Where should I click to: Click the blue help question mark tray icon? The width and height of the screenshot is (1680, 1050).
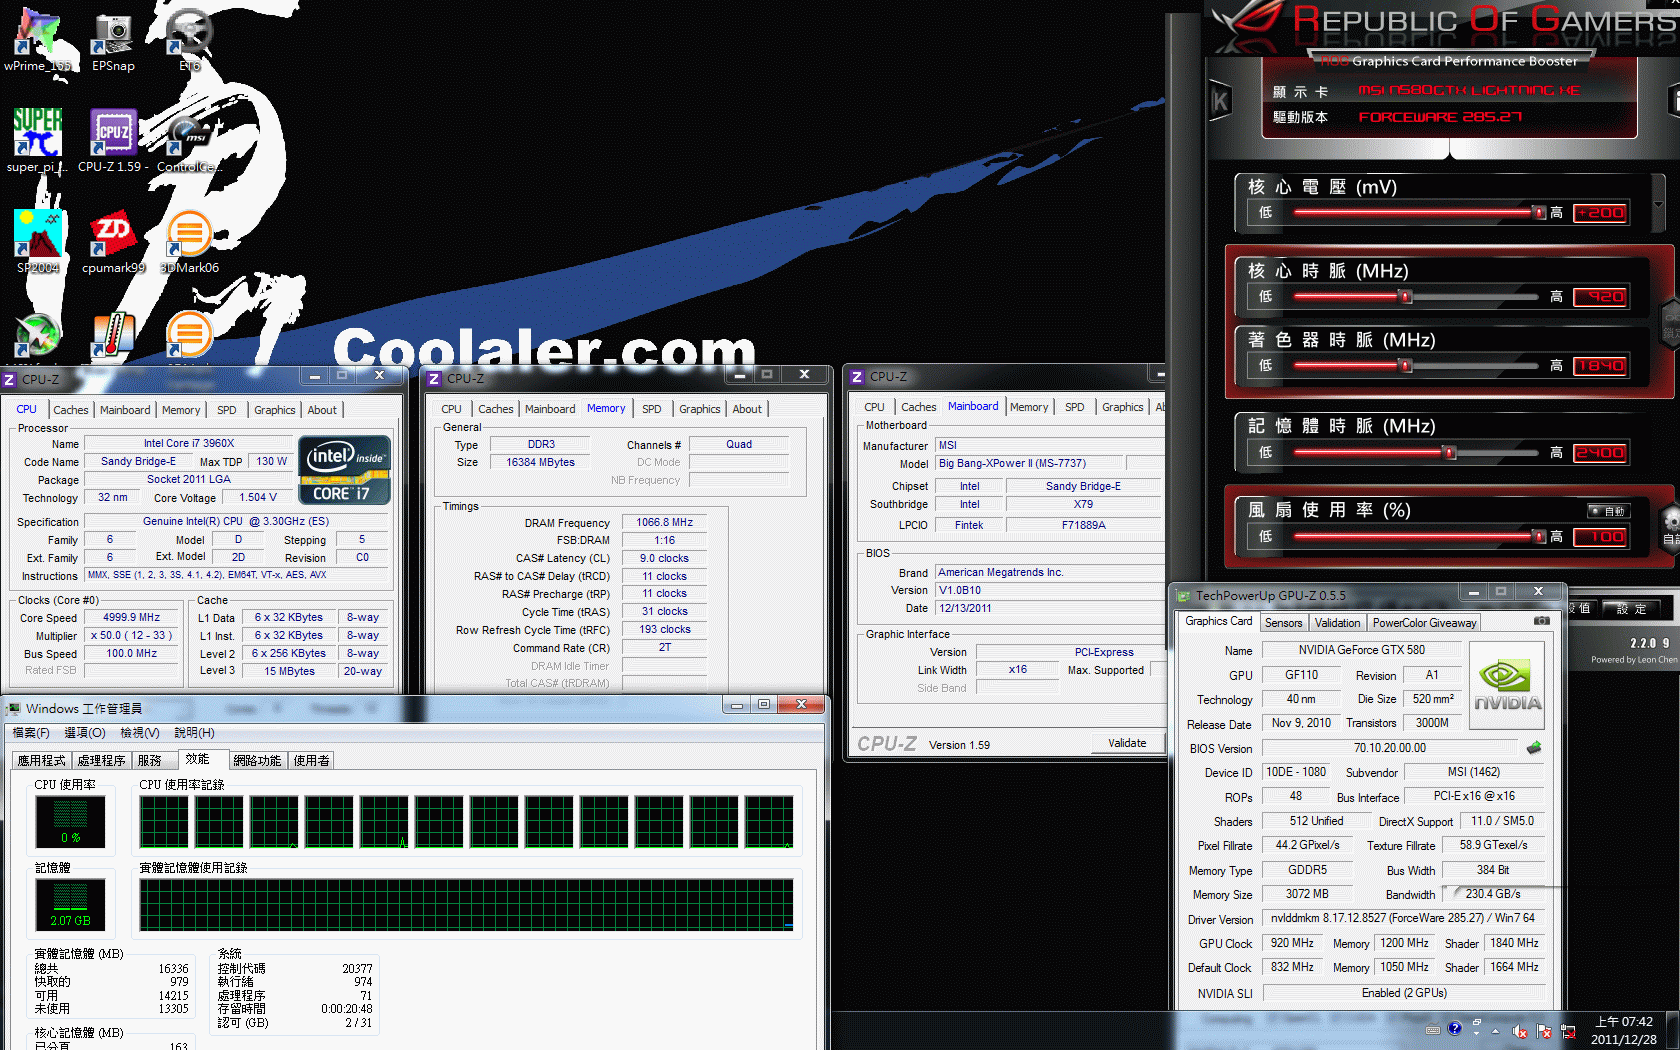[1455, 1028]
